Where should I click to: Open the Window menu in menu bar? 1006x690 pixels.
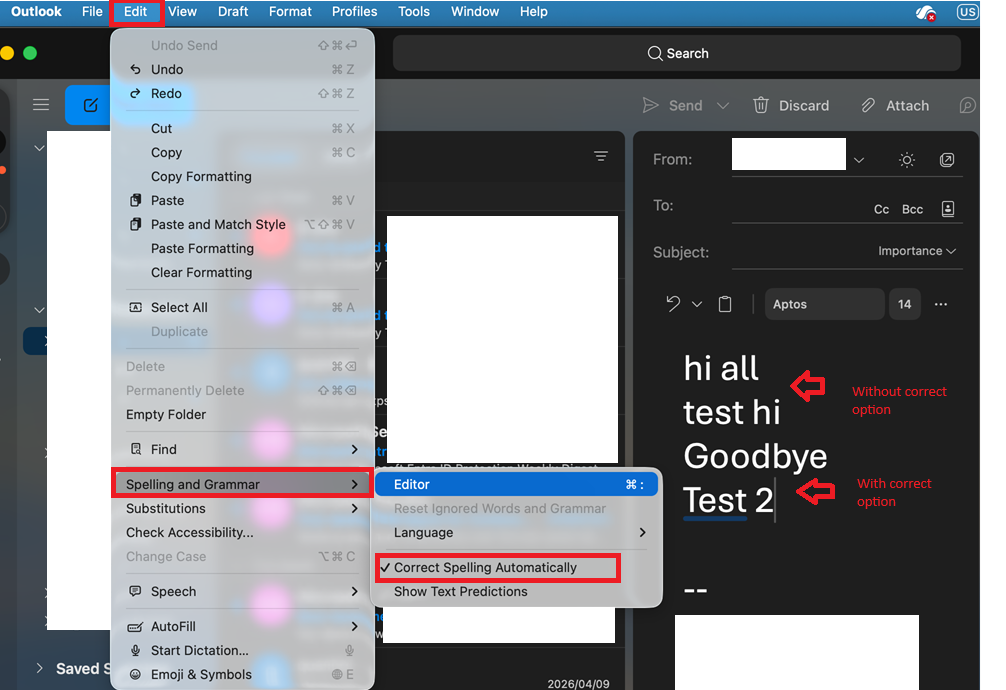click(475, 12)
